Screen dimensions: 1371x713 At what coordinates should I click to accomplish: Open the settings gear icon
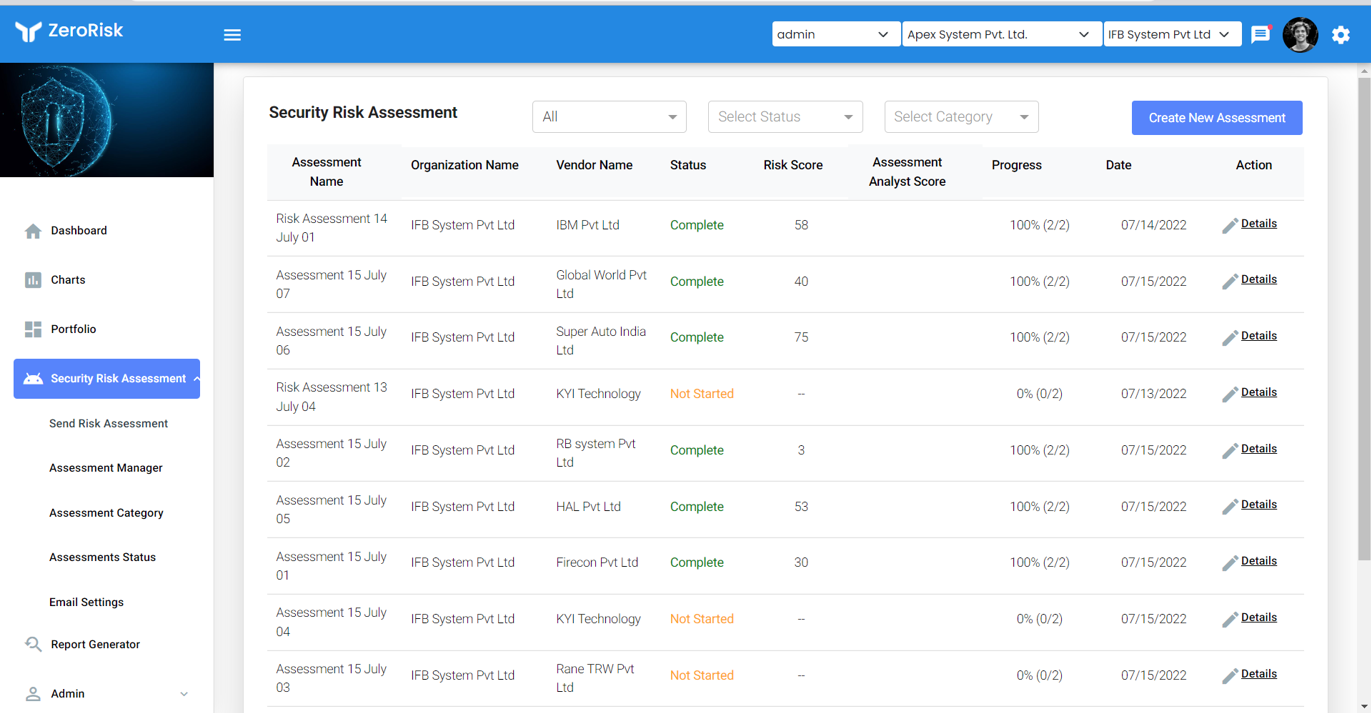pos(1341,35)
